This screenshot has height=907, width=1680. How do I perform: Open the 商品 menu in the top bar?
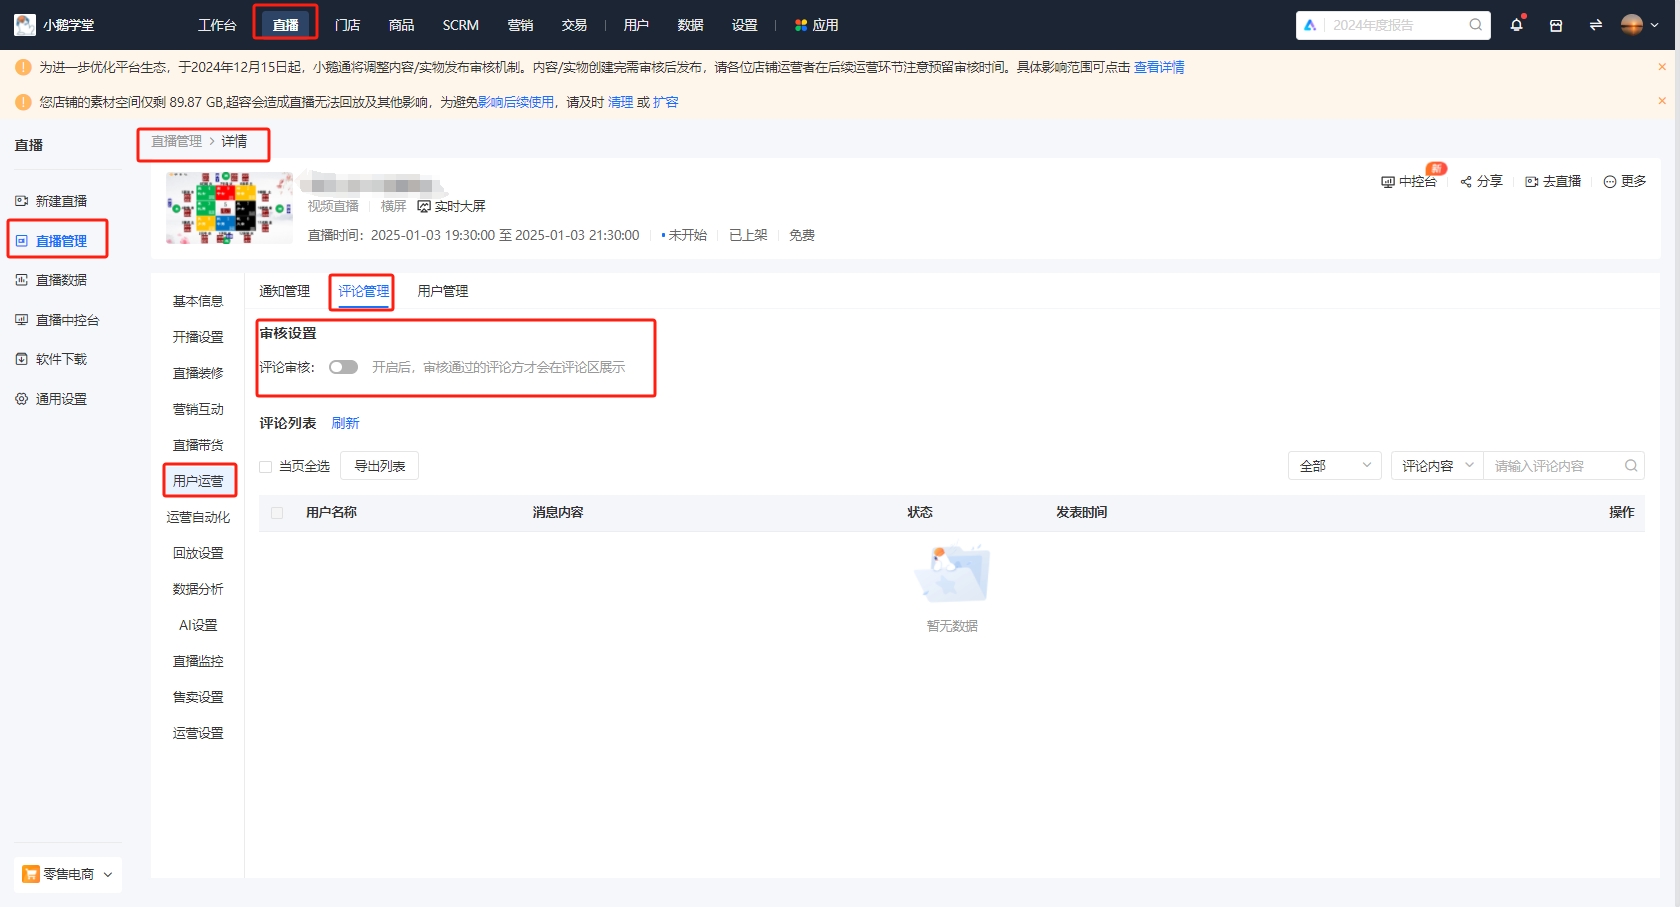coord(401,25)
